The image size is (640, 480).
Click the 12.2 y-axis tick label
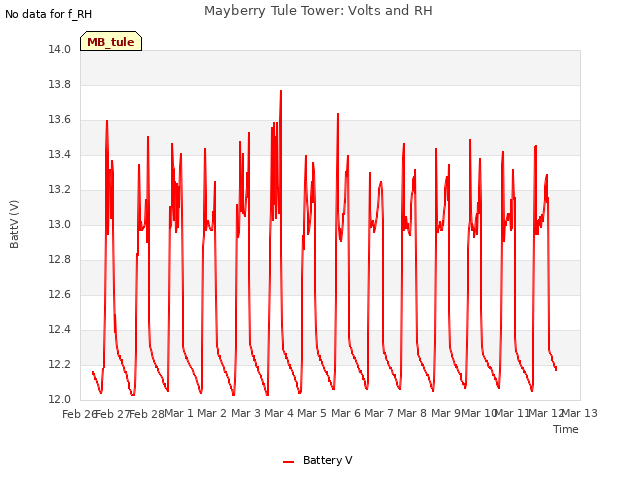[x=59, y=364]
